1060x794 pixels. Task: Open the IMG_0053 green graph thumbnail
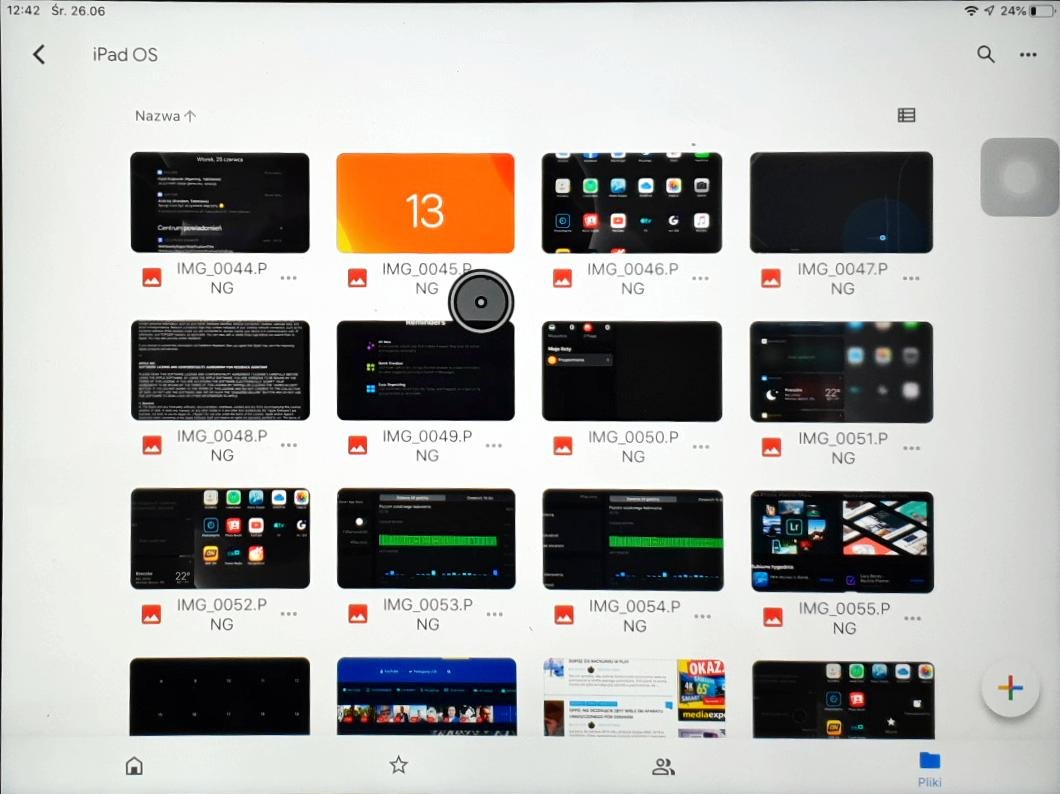[427, 539]
